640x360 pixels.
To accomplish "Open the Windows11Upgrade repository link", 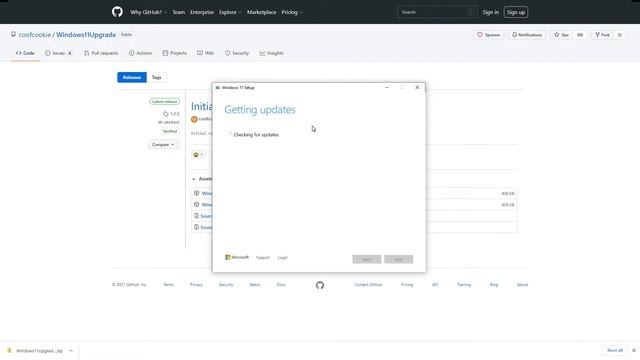I will click(x=86, y=35).
